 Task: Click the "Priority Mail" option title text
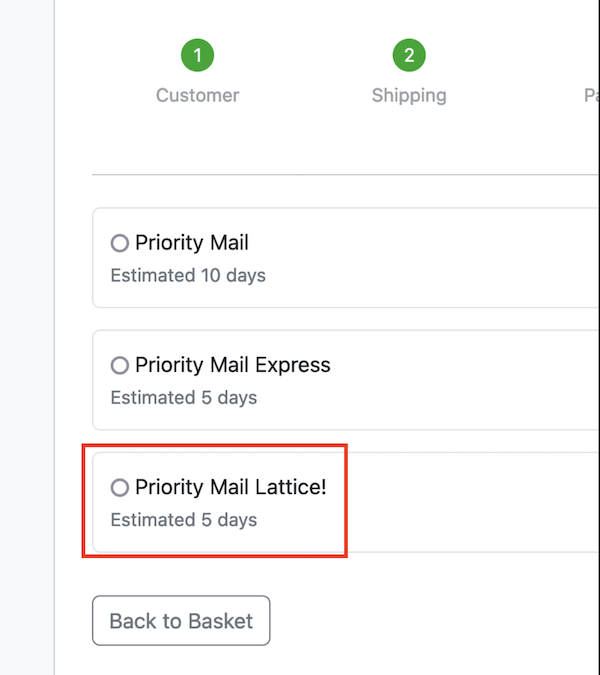click(192, 243)
